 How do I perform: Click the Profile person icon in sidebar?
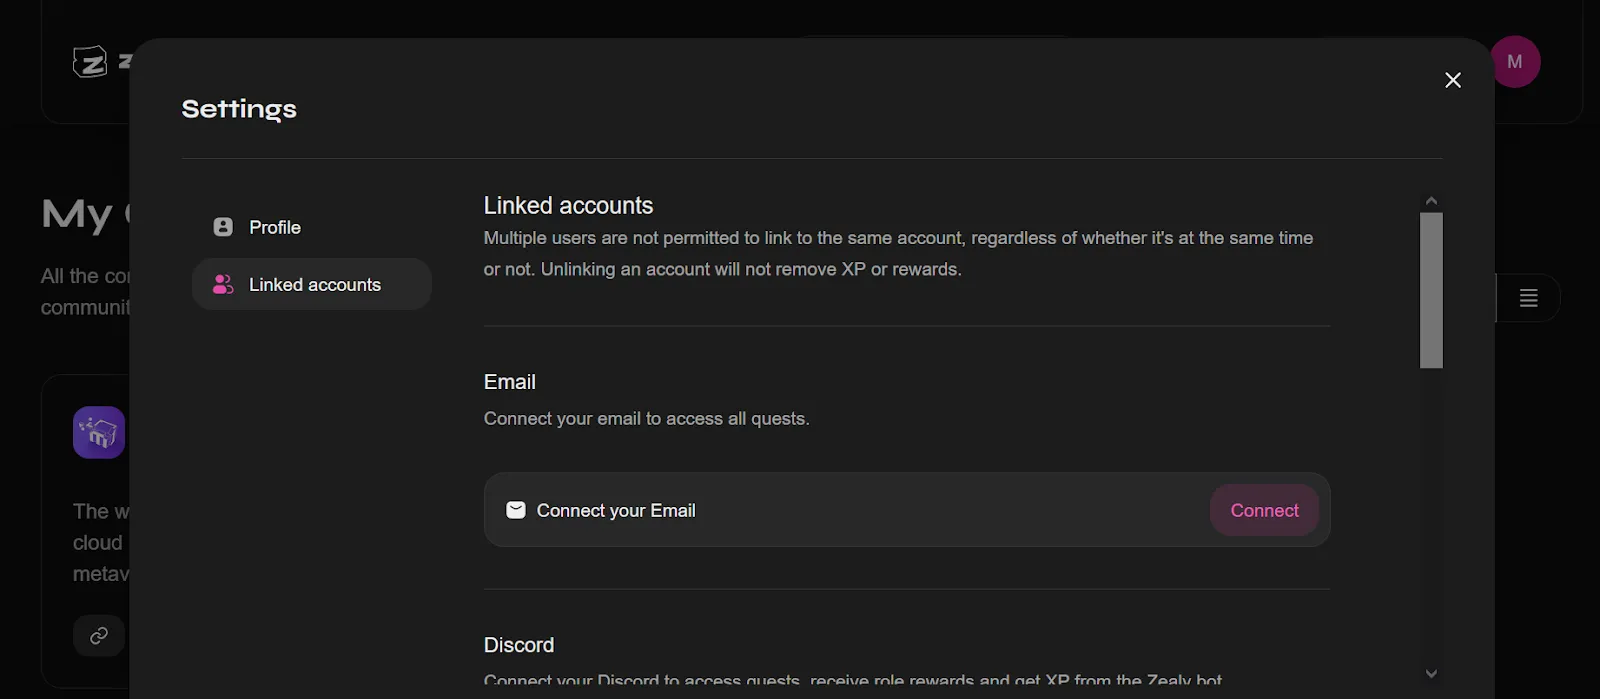223,227
